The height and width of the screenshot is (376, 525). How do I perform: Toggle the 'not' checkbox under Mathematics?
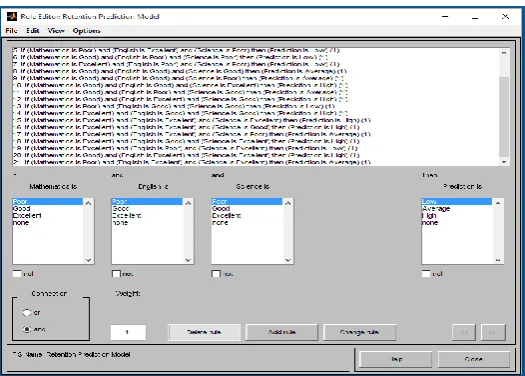tap(17, 274)
